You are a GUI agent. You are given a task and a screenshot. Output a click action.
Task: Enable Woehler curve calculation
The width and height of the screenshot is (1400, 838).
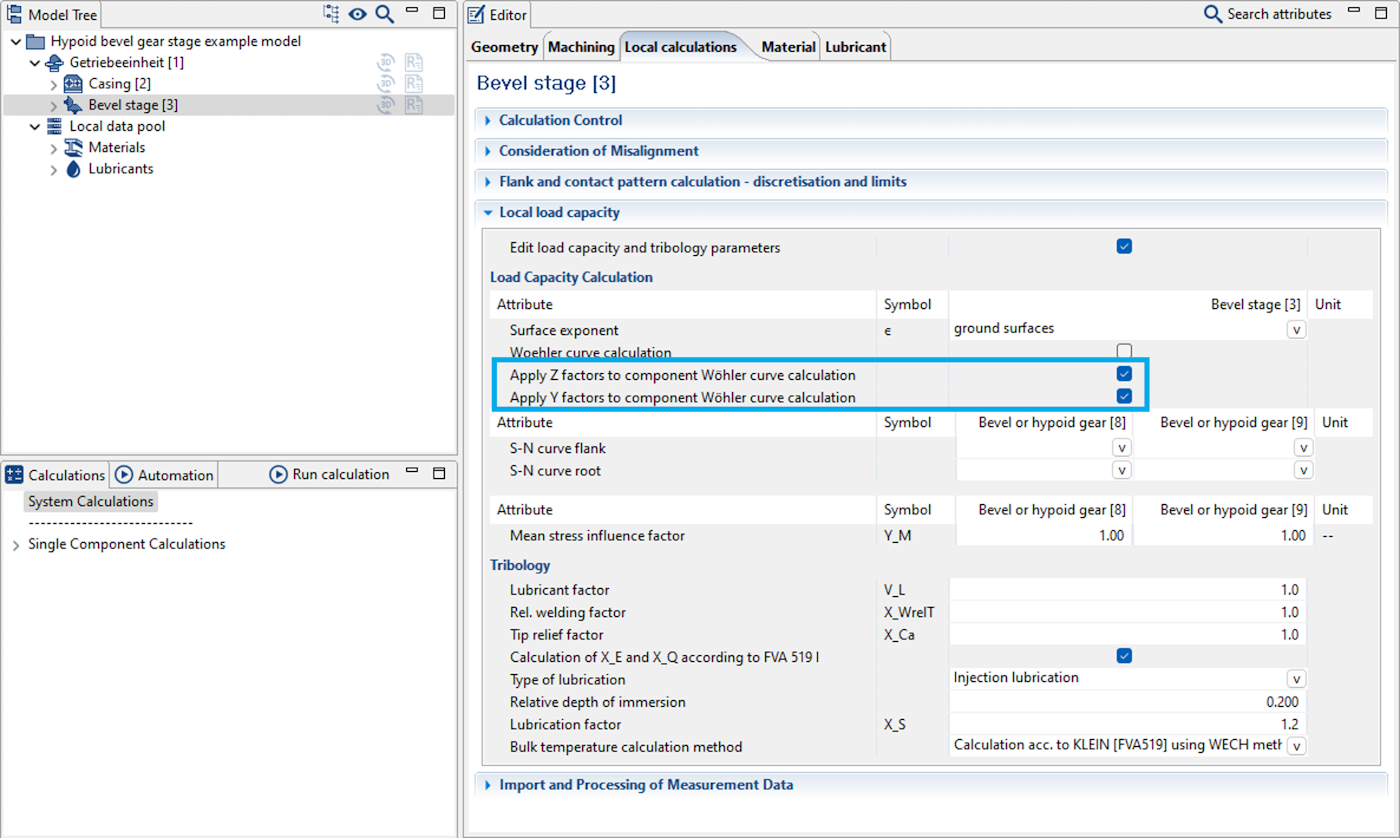coord(1124,352)
